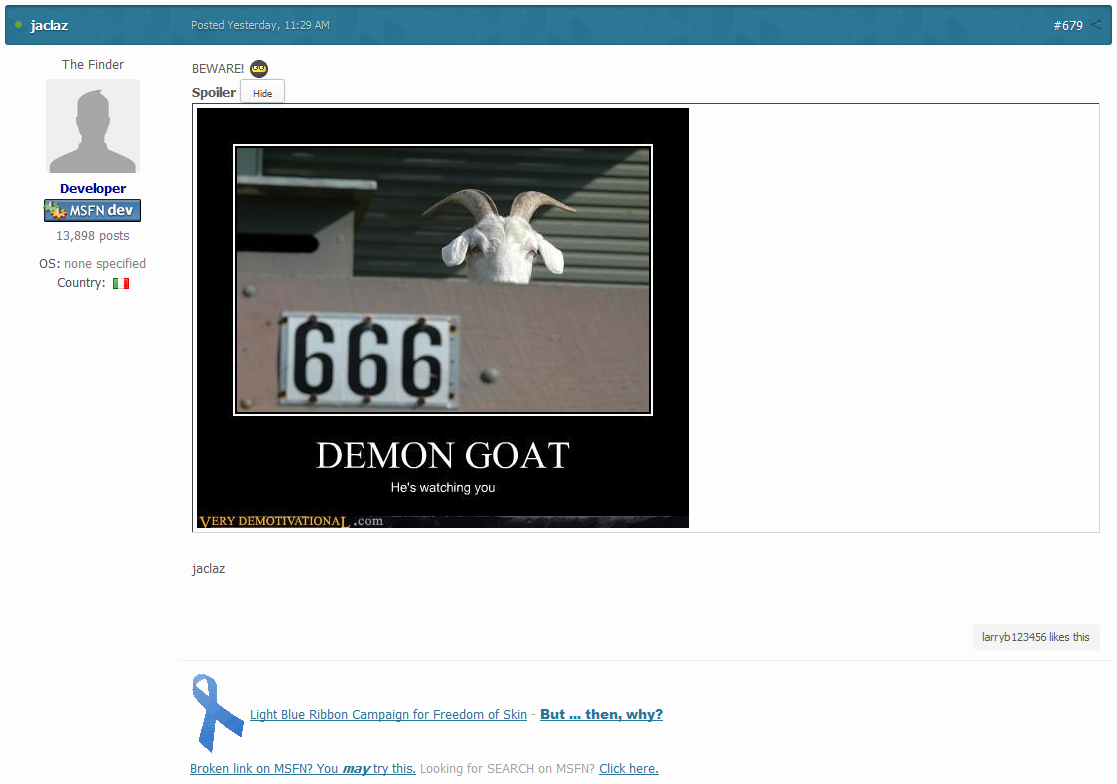The width and height of the screenshot is (1117, 784).
Task: Click 'larryb123456 likes this' box
Action: point(1036,637)
